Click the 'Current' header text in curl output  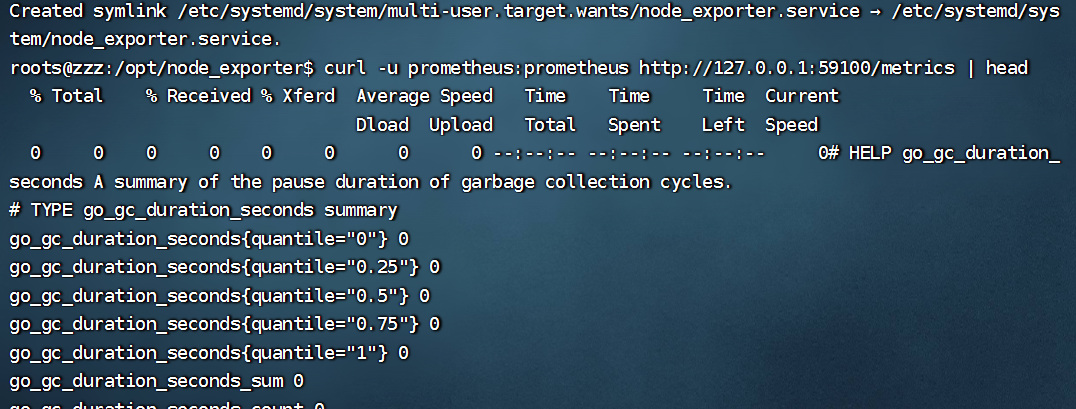(x=802, y=96)
